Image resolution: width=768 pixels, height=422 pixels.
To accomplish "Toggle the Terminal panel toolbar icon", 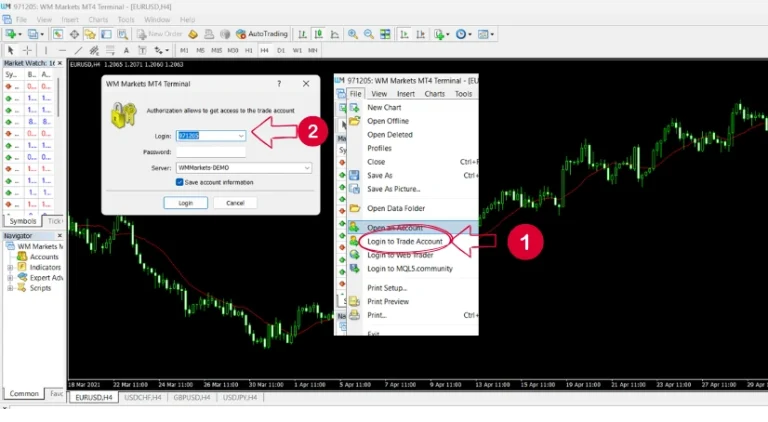I will [106, 34].
